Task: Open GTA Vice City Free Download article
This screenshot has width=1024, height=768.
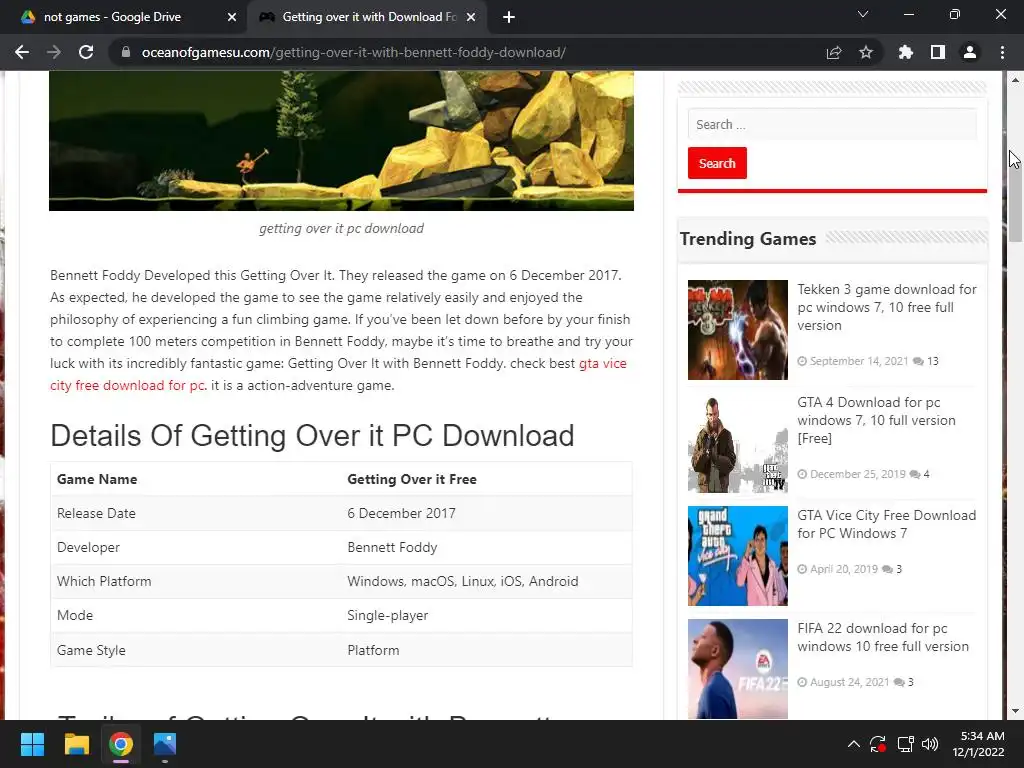Action: [x=886, y=524]
